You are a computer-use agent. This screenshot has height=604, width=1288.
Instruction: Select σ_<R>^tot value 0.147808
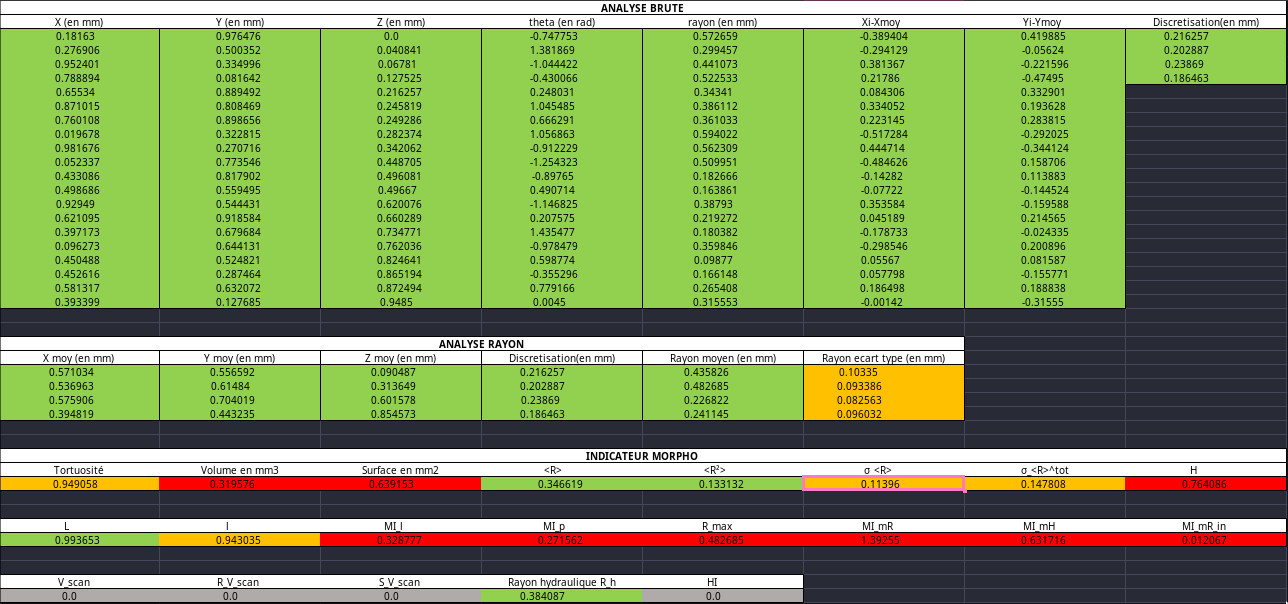[x=1045, y=484]
